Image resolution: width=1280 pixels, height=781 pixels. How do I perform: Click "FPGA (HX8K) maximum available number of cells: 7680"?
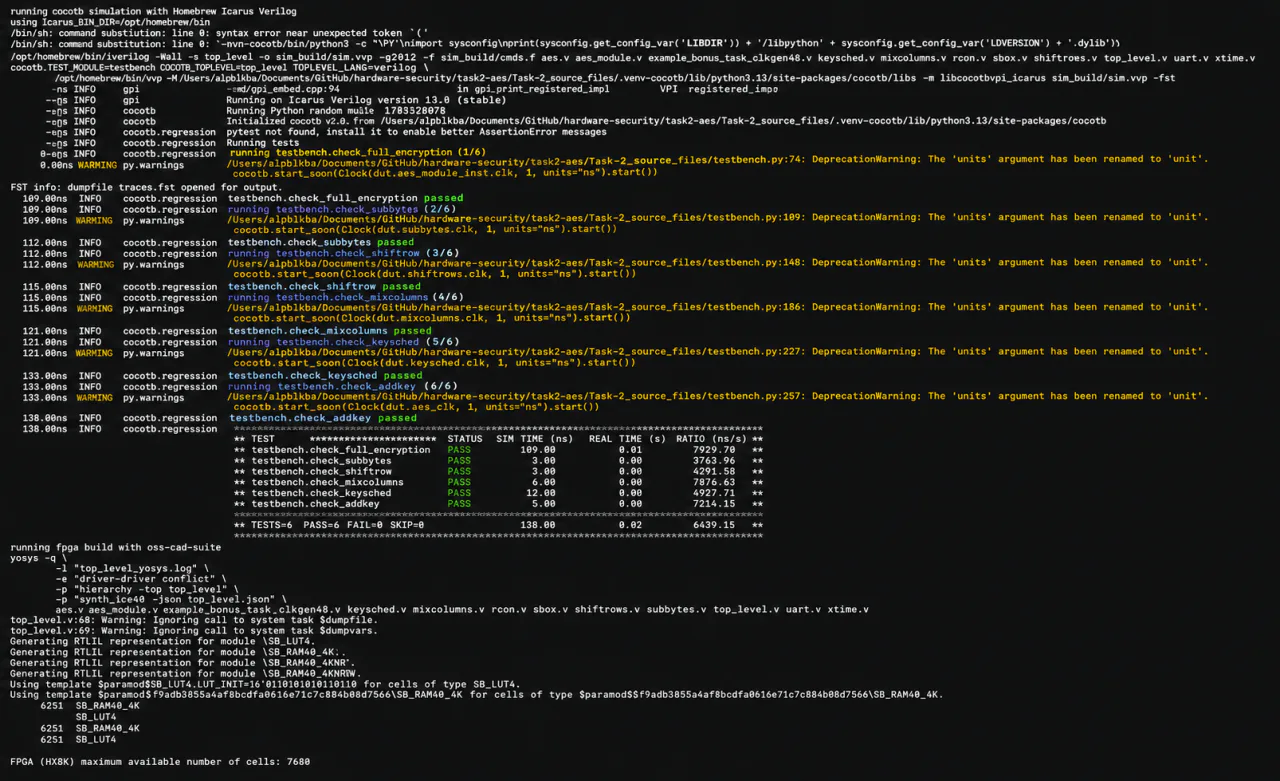[x=160, y=761]
